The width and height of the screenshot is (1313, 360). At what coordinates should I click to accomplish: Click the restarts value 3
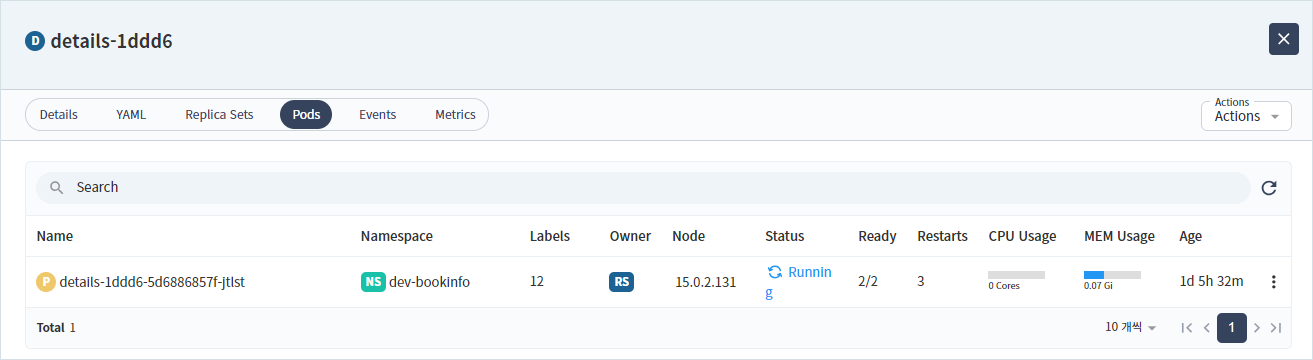[921, 282]
